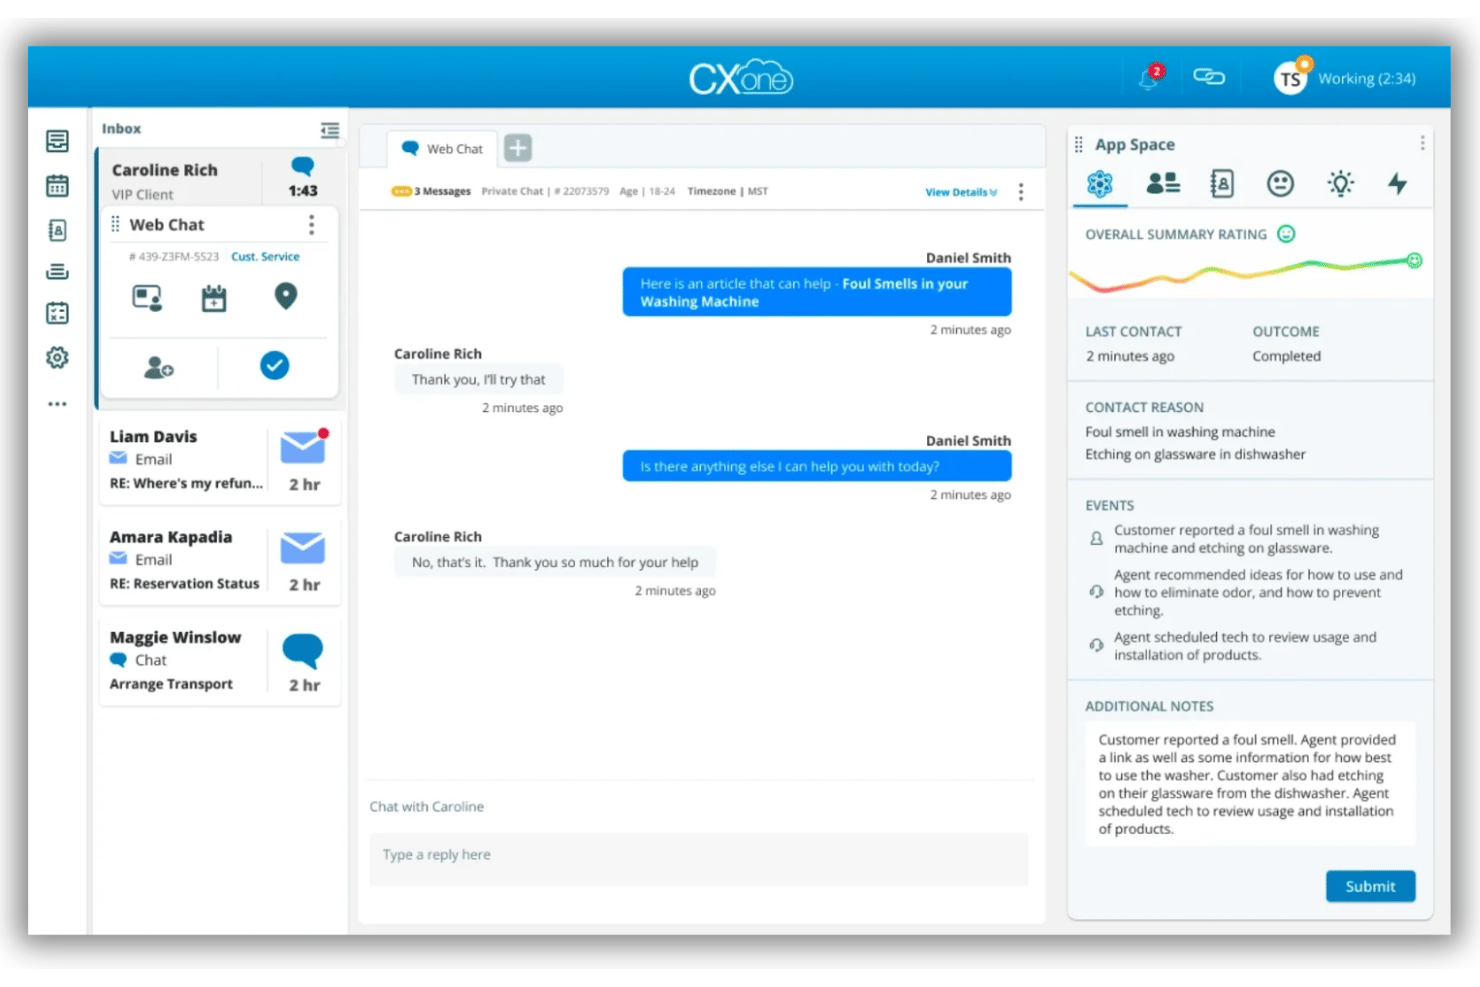1480x987 pixels.
Task: Open the TS agent avatar
Action: (x=1291, y=78)
